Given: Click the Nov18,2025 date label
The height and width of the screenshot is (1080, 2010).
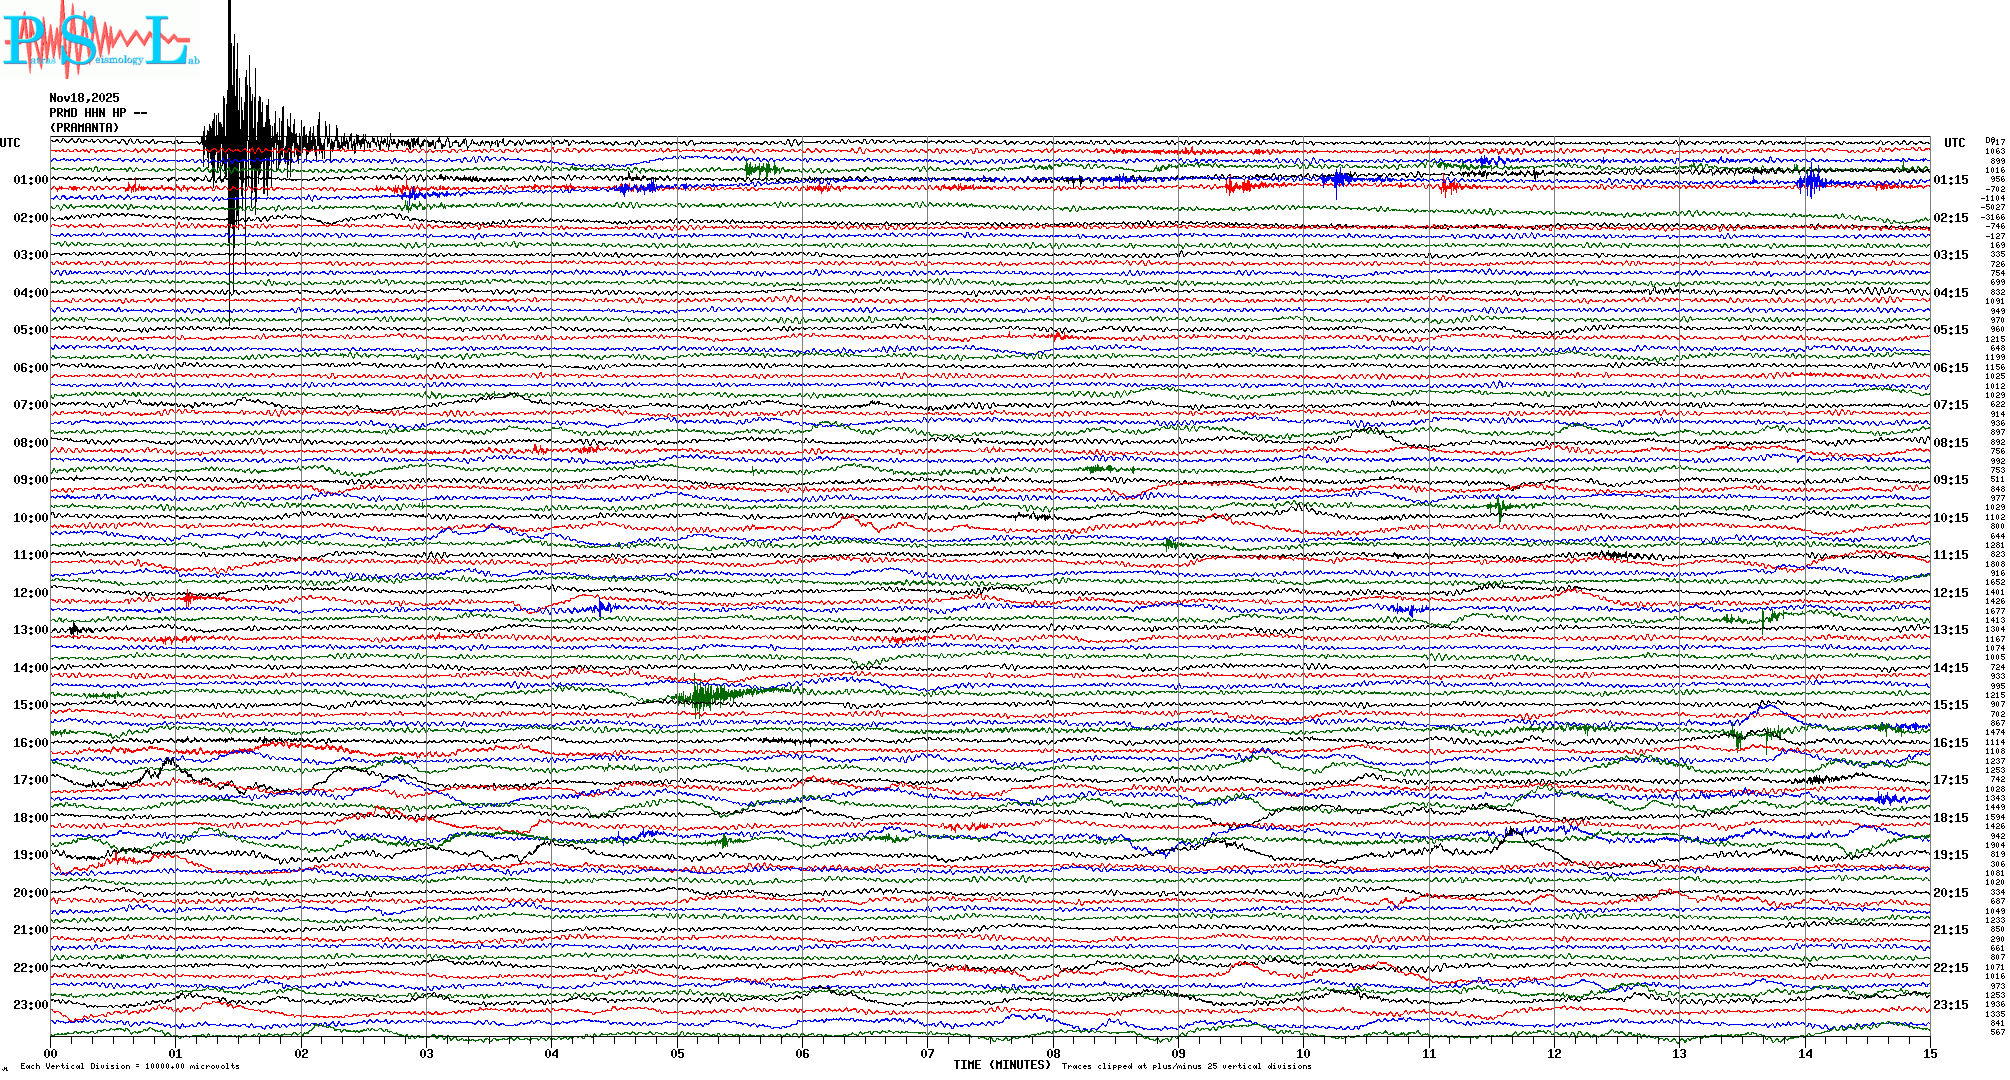Looking at the screenshot, I should [x=84, y=98].
